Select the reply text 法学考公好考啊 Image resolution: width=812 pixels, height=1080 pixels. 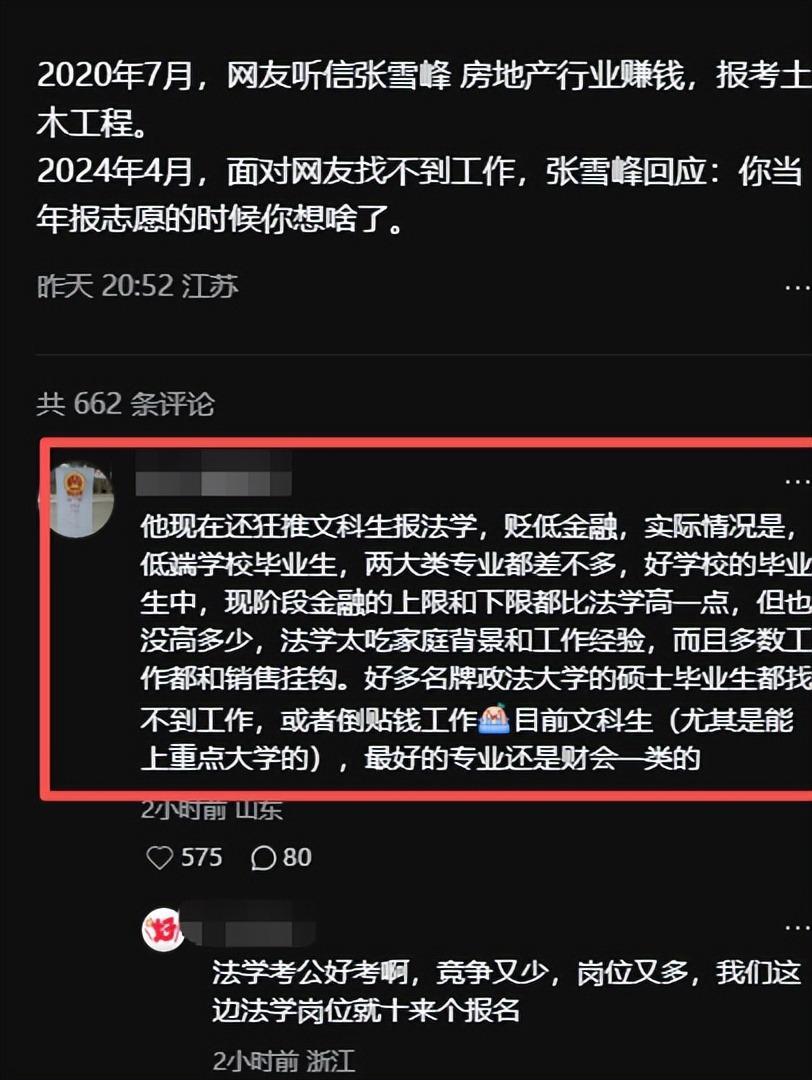(506, 992)
